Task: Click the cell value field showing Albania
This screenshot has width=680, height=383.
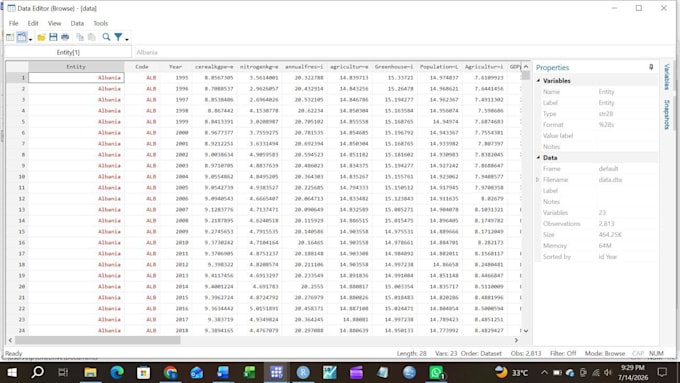Action: click(x=333, y=52)
